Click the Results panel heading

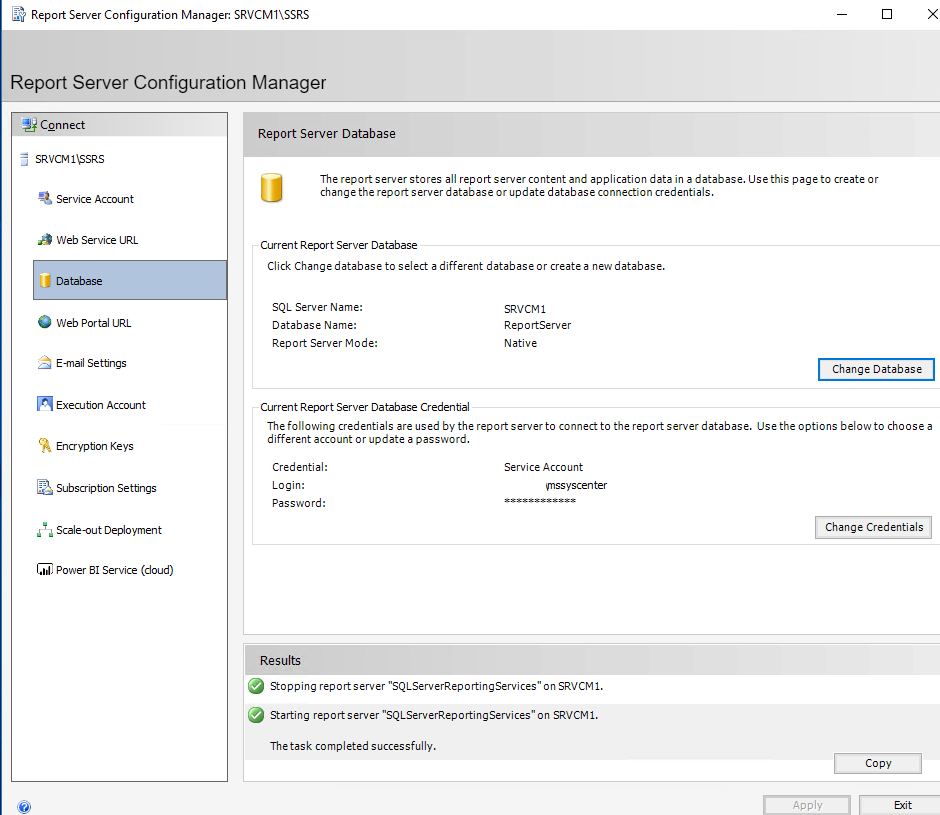(280, 660)
